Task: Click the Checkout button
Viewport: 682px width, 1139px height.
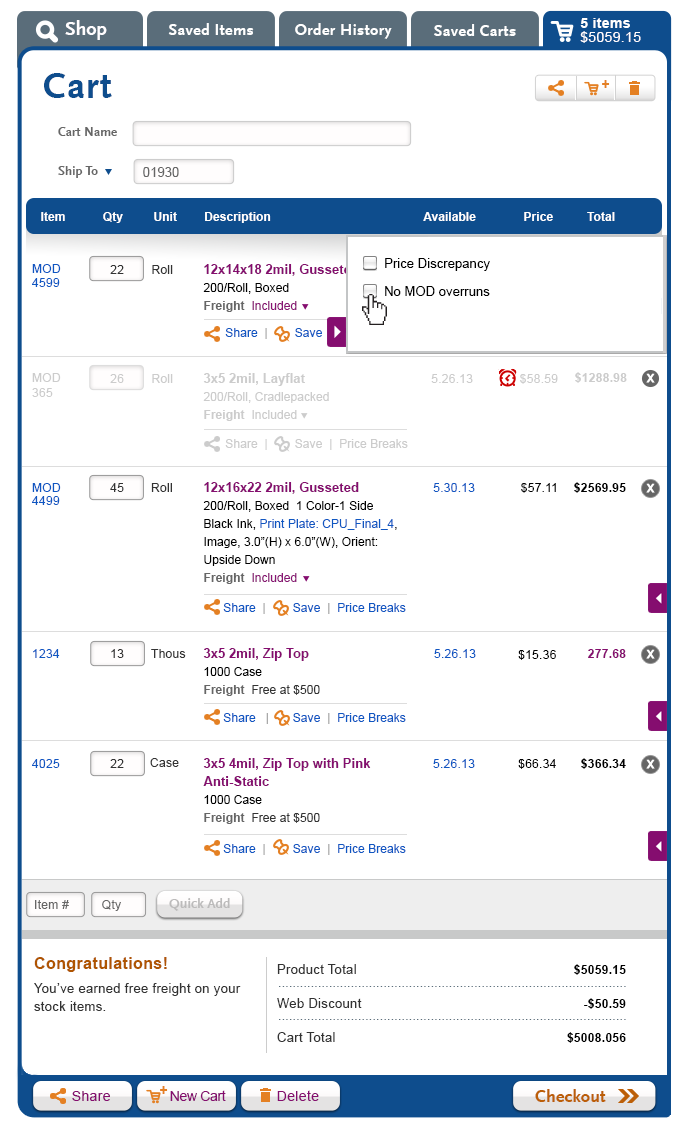Action: point(584,1095)
